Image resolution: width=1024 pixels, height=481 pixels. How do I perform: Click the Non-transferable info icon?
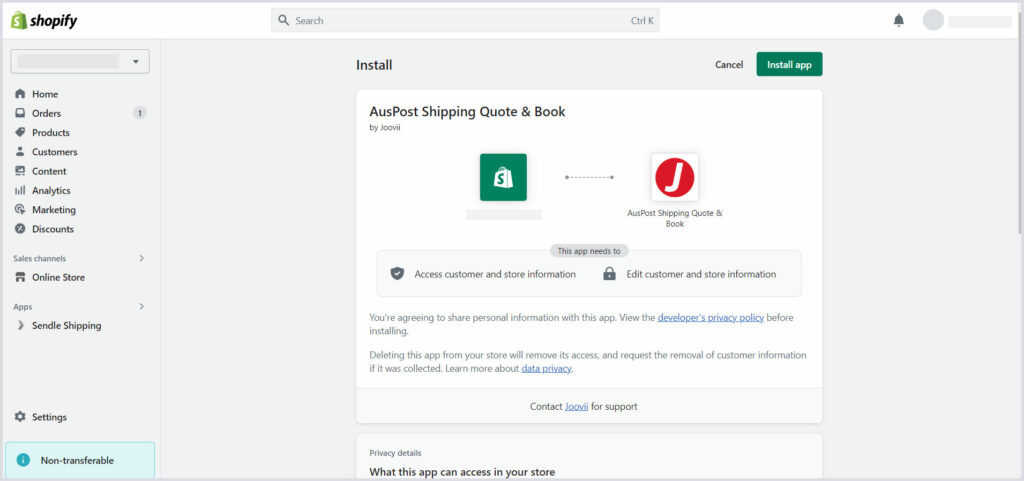24,460
